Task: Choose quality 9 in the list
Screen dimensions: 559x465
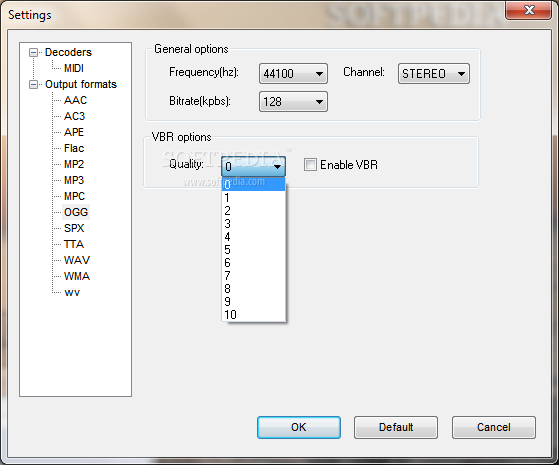Action: tap(253, 302)
